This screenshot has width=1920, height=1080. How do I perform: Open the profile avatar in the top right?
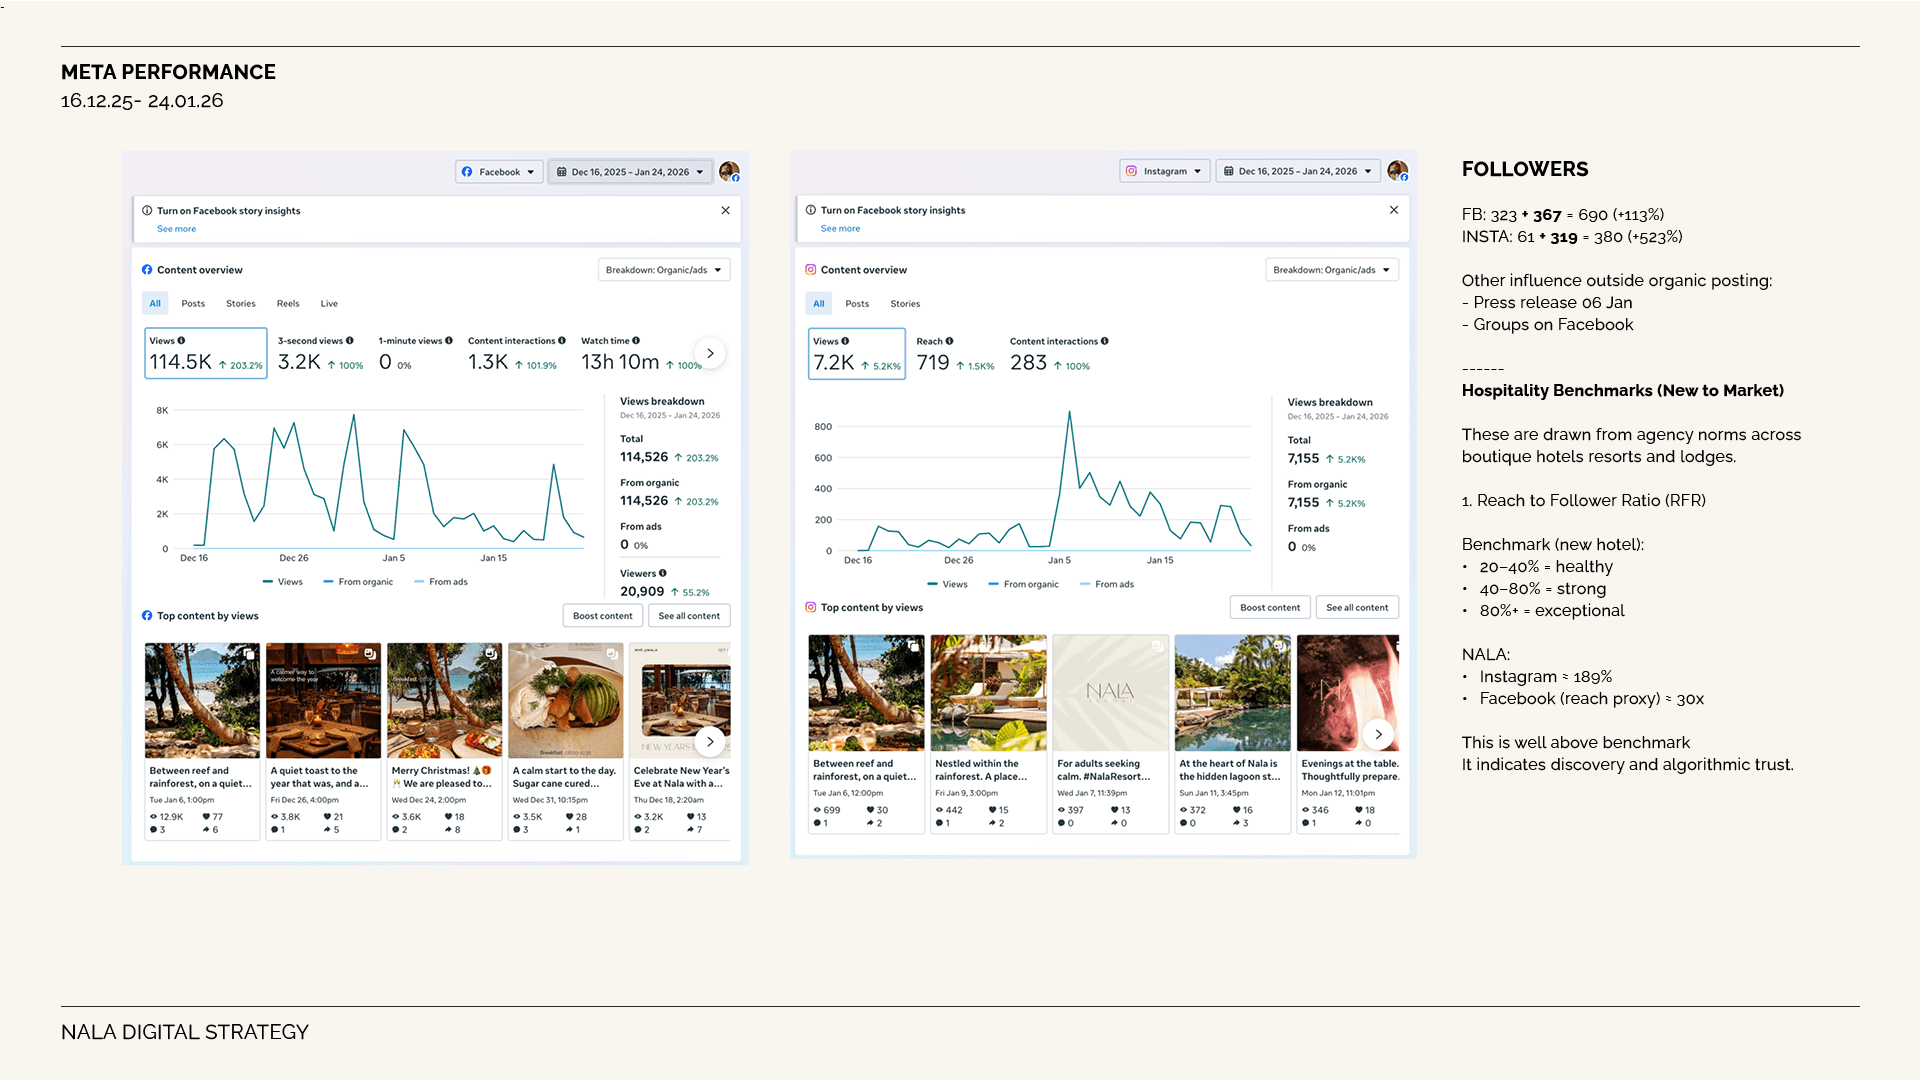click(728, 170)
